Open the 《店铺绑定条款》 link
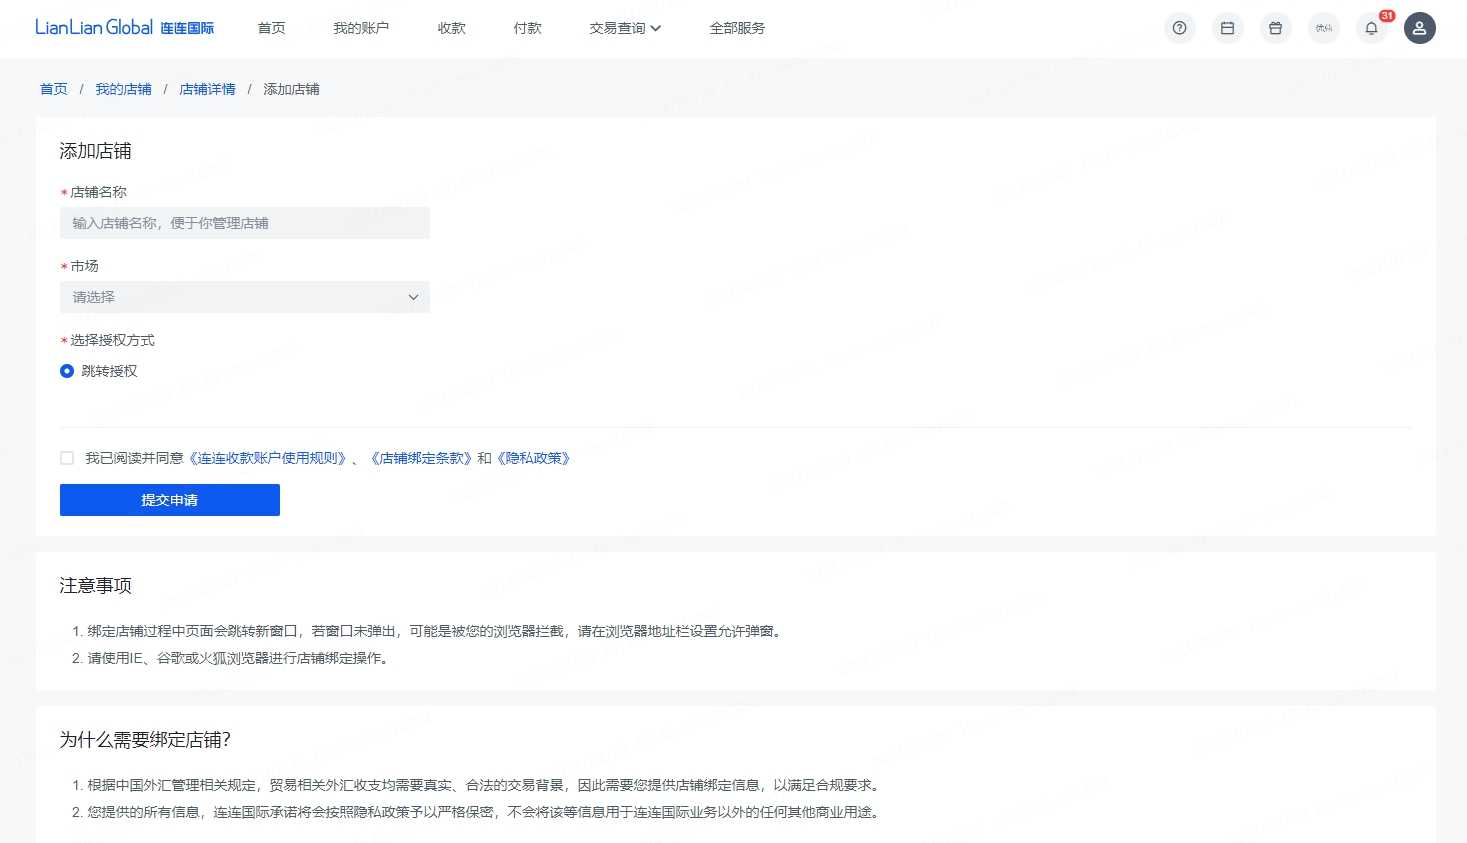Screen dimensions: 1467x843 point(420,458)
